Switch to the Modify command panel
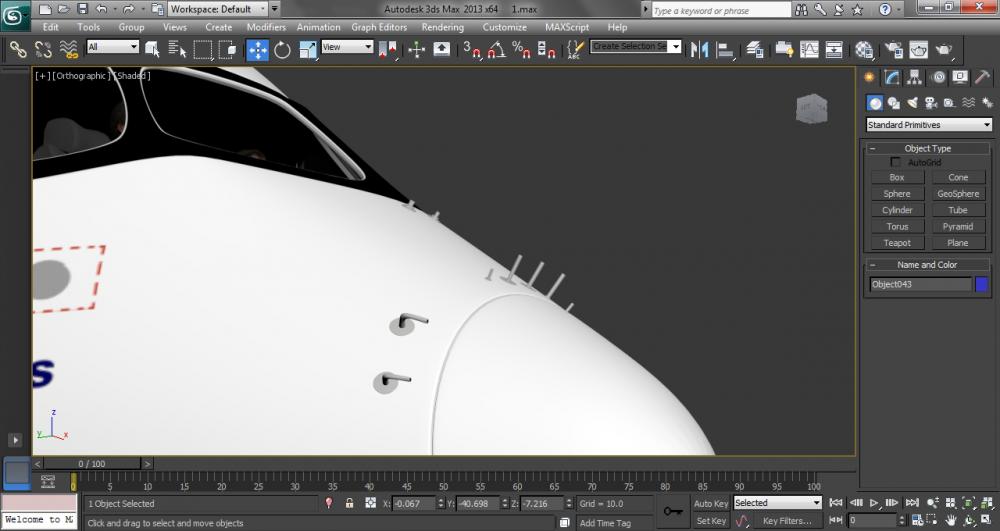 coord(892,77)
